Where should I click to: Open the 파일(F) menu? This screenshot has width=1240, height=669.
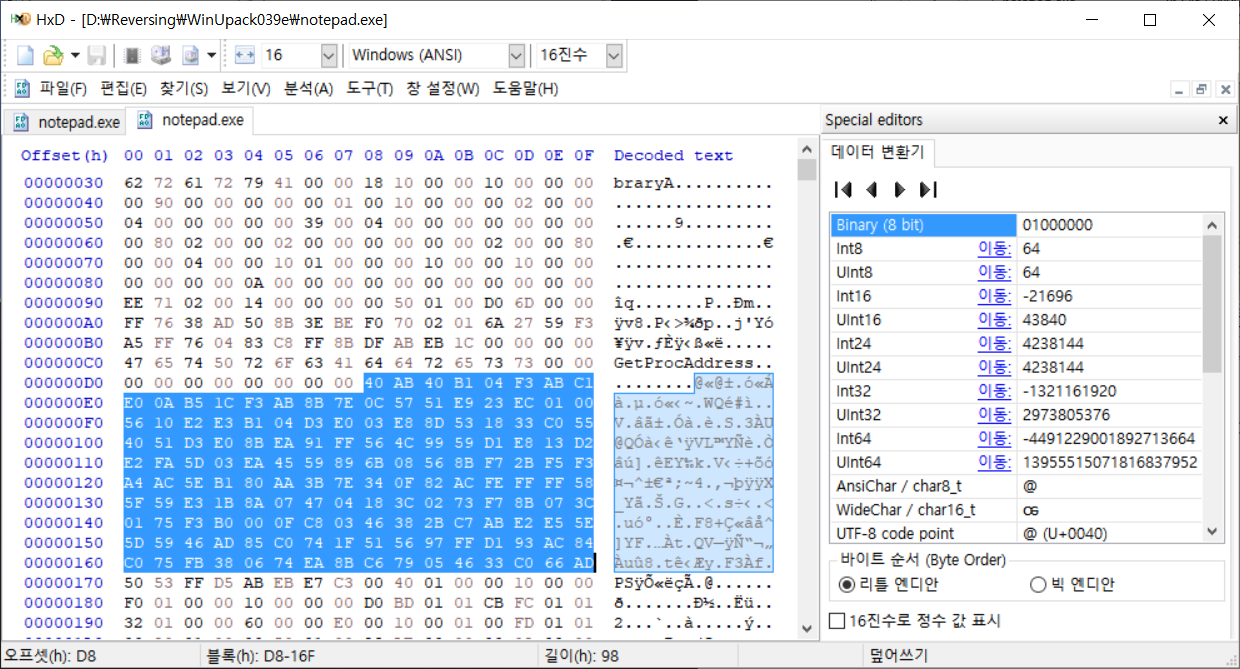63,89
